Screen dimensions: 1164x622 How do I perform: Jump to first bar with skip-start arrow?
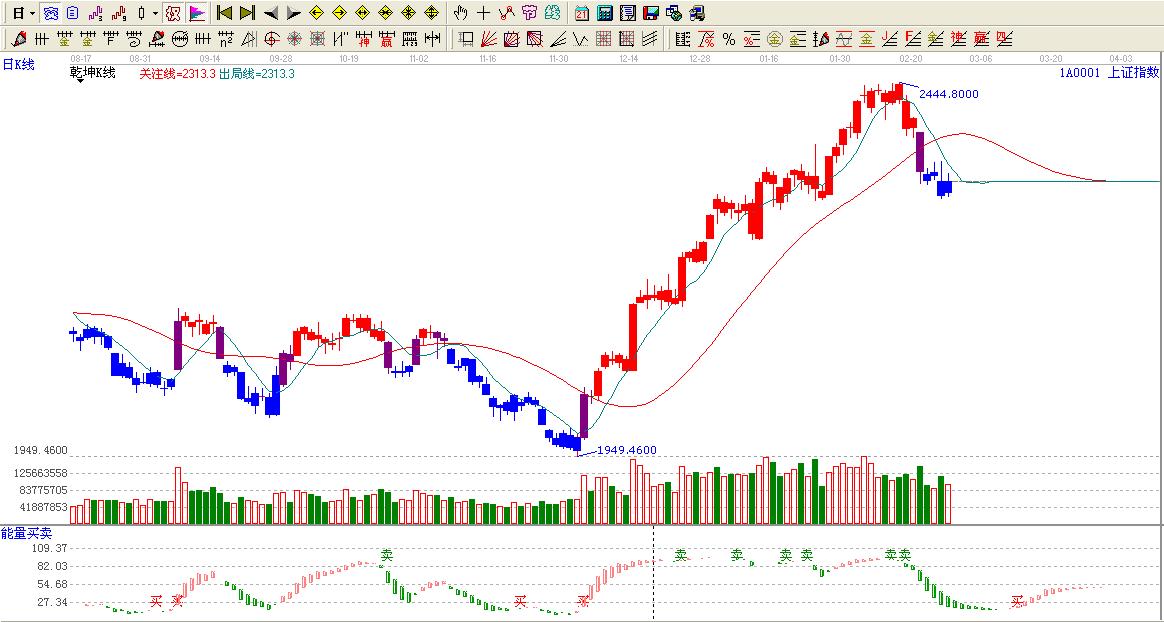224,13
